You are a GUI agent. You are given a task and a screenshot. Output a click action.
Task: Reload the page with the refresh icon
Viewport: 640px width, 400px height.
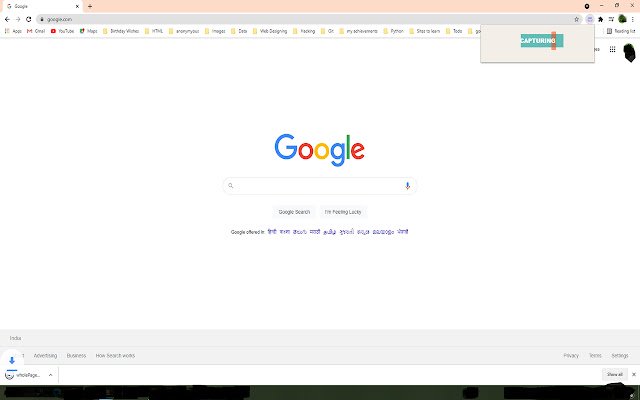click(x=29, y=19)
